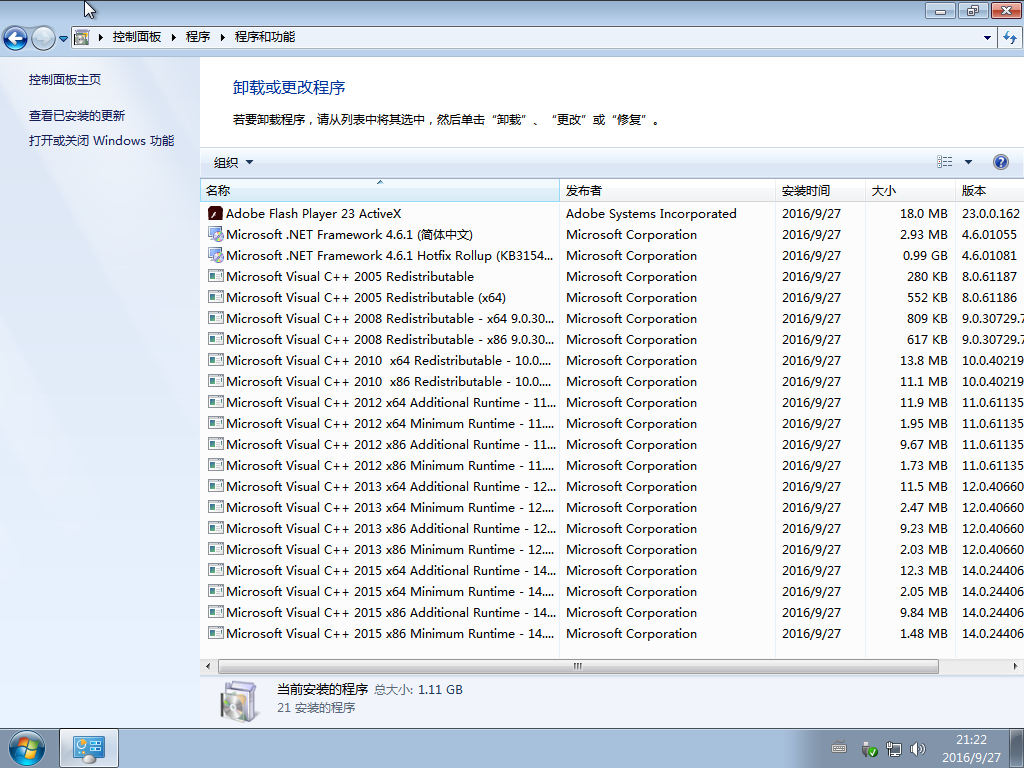Click the change view icon

[944, 162]
